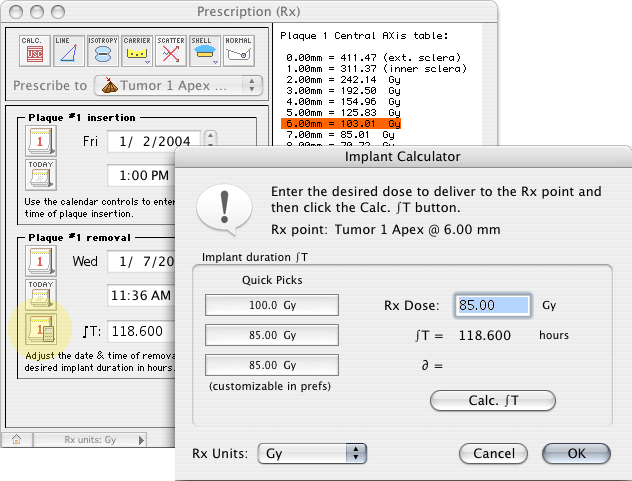
Task: Expand Rx units: Gy status bar arrow
Action: [x=141, y=440]
